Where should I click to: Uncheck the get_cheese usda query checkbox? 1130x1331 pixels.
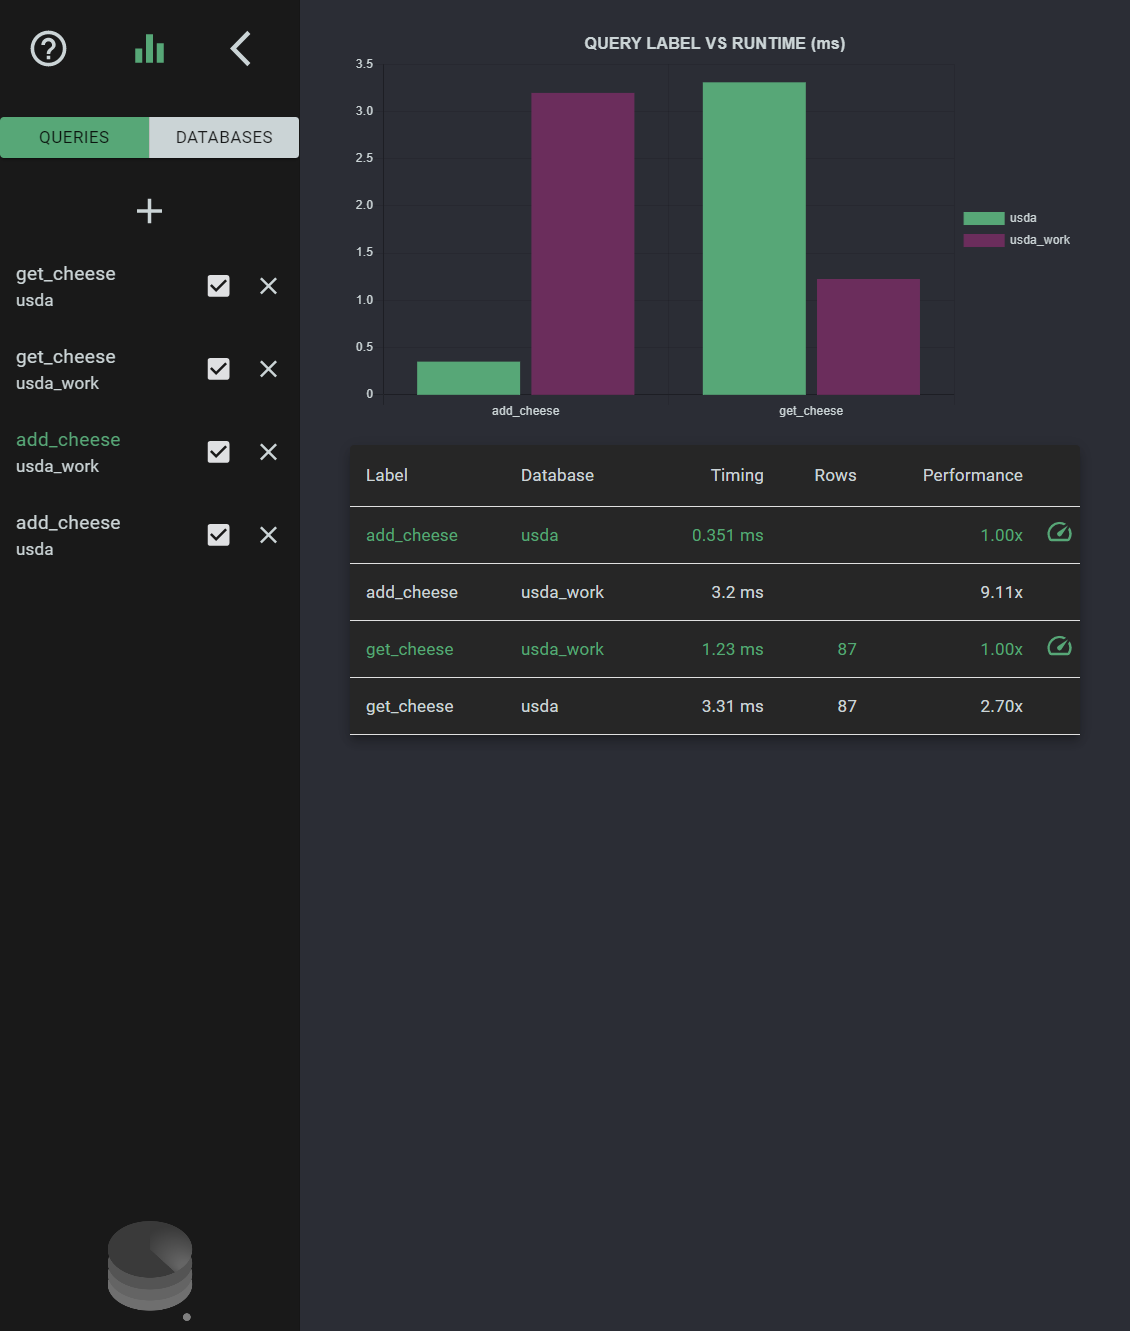point(218,286)
